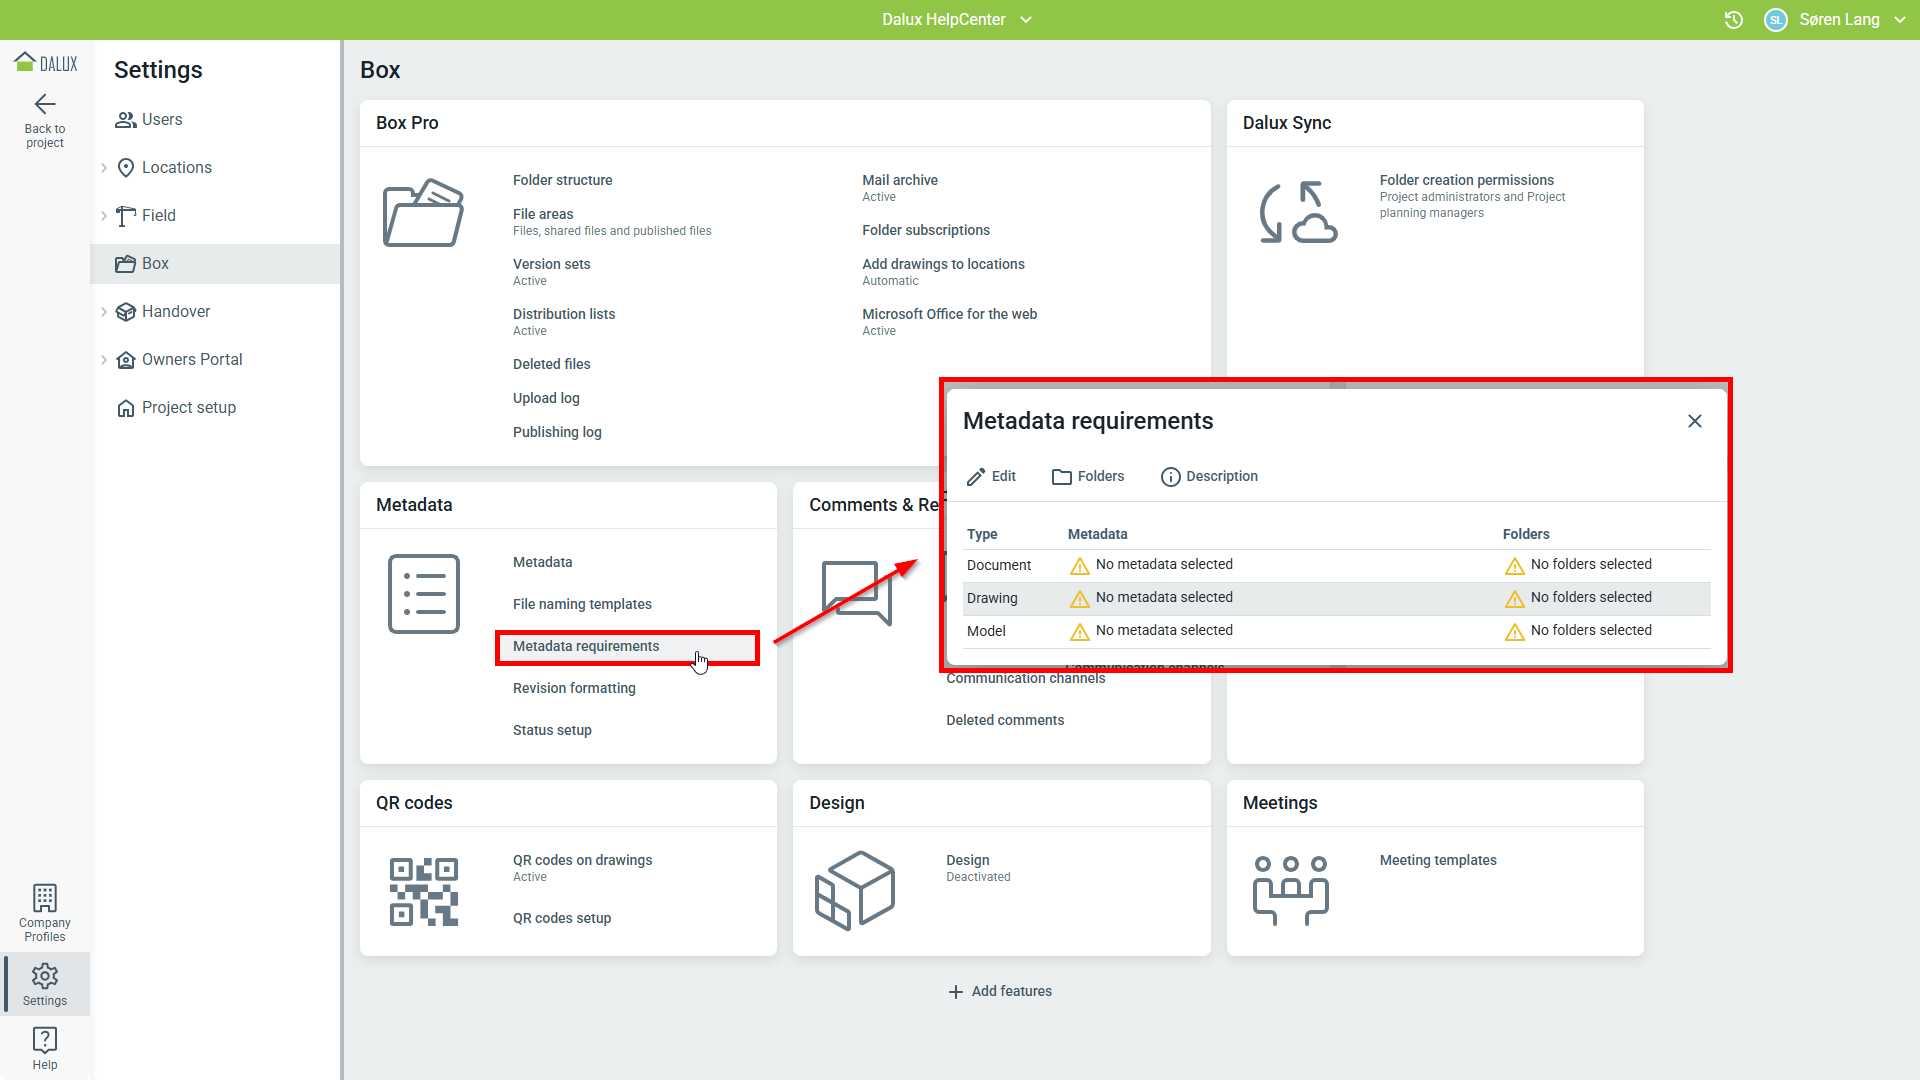Click the Back to project arrow
Viewport: 1920px width, 1080px height.
tap(45, 105)
